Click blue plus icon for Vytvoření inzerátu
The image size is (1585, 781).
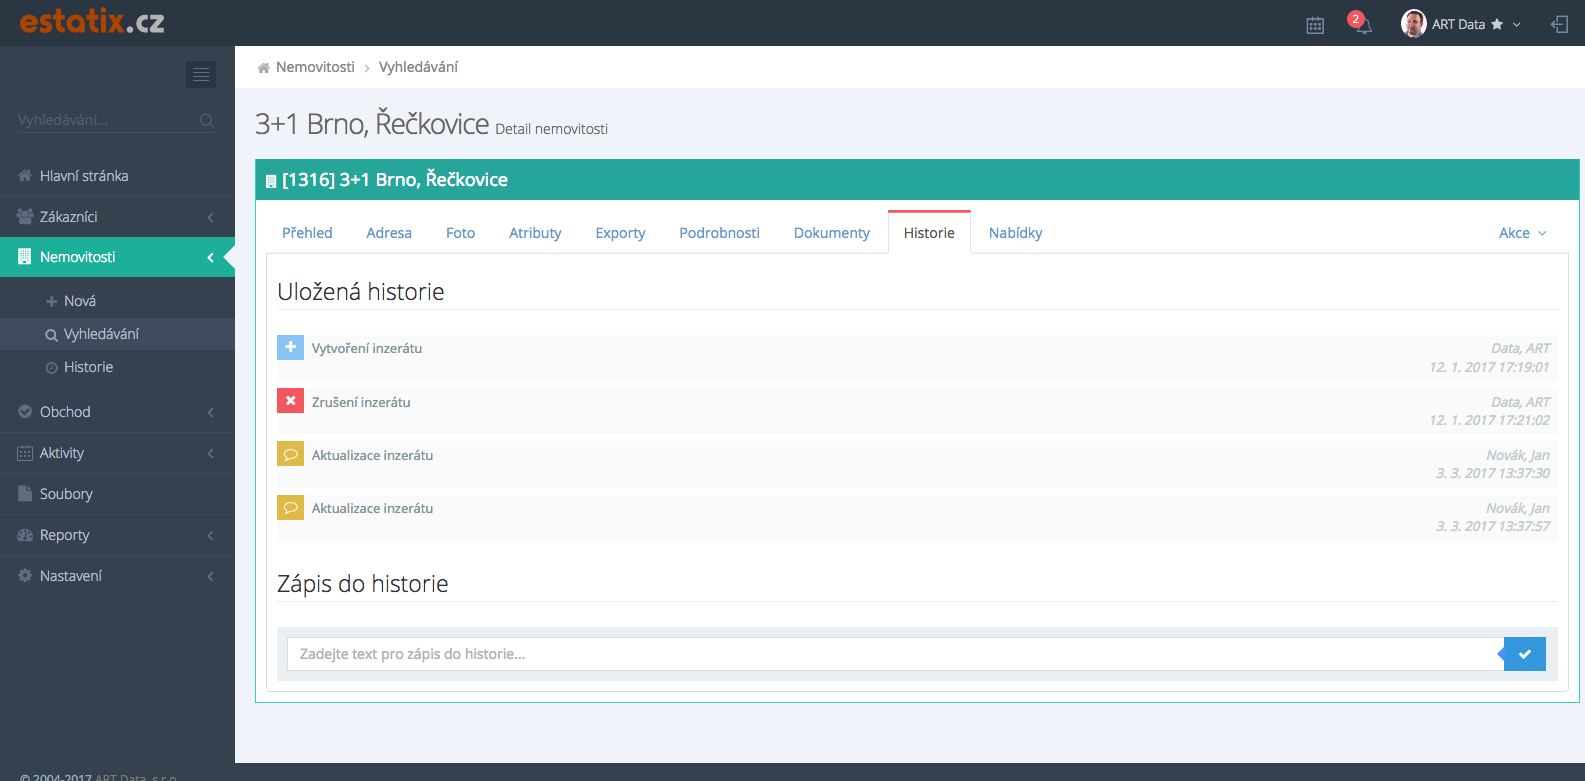coord(290,347)
